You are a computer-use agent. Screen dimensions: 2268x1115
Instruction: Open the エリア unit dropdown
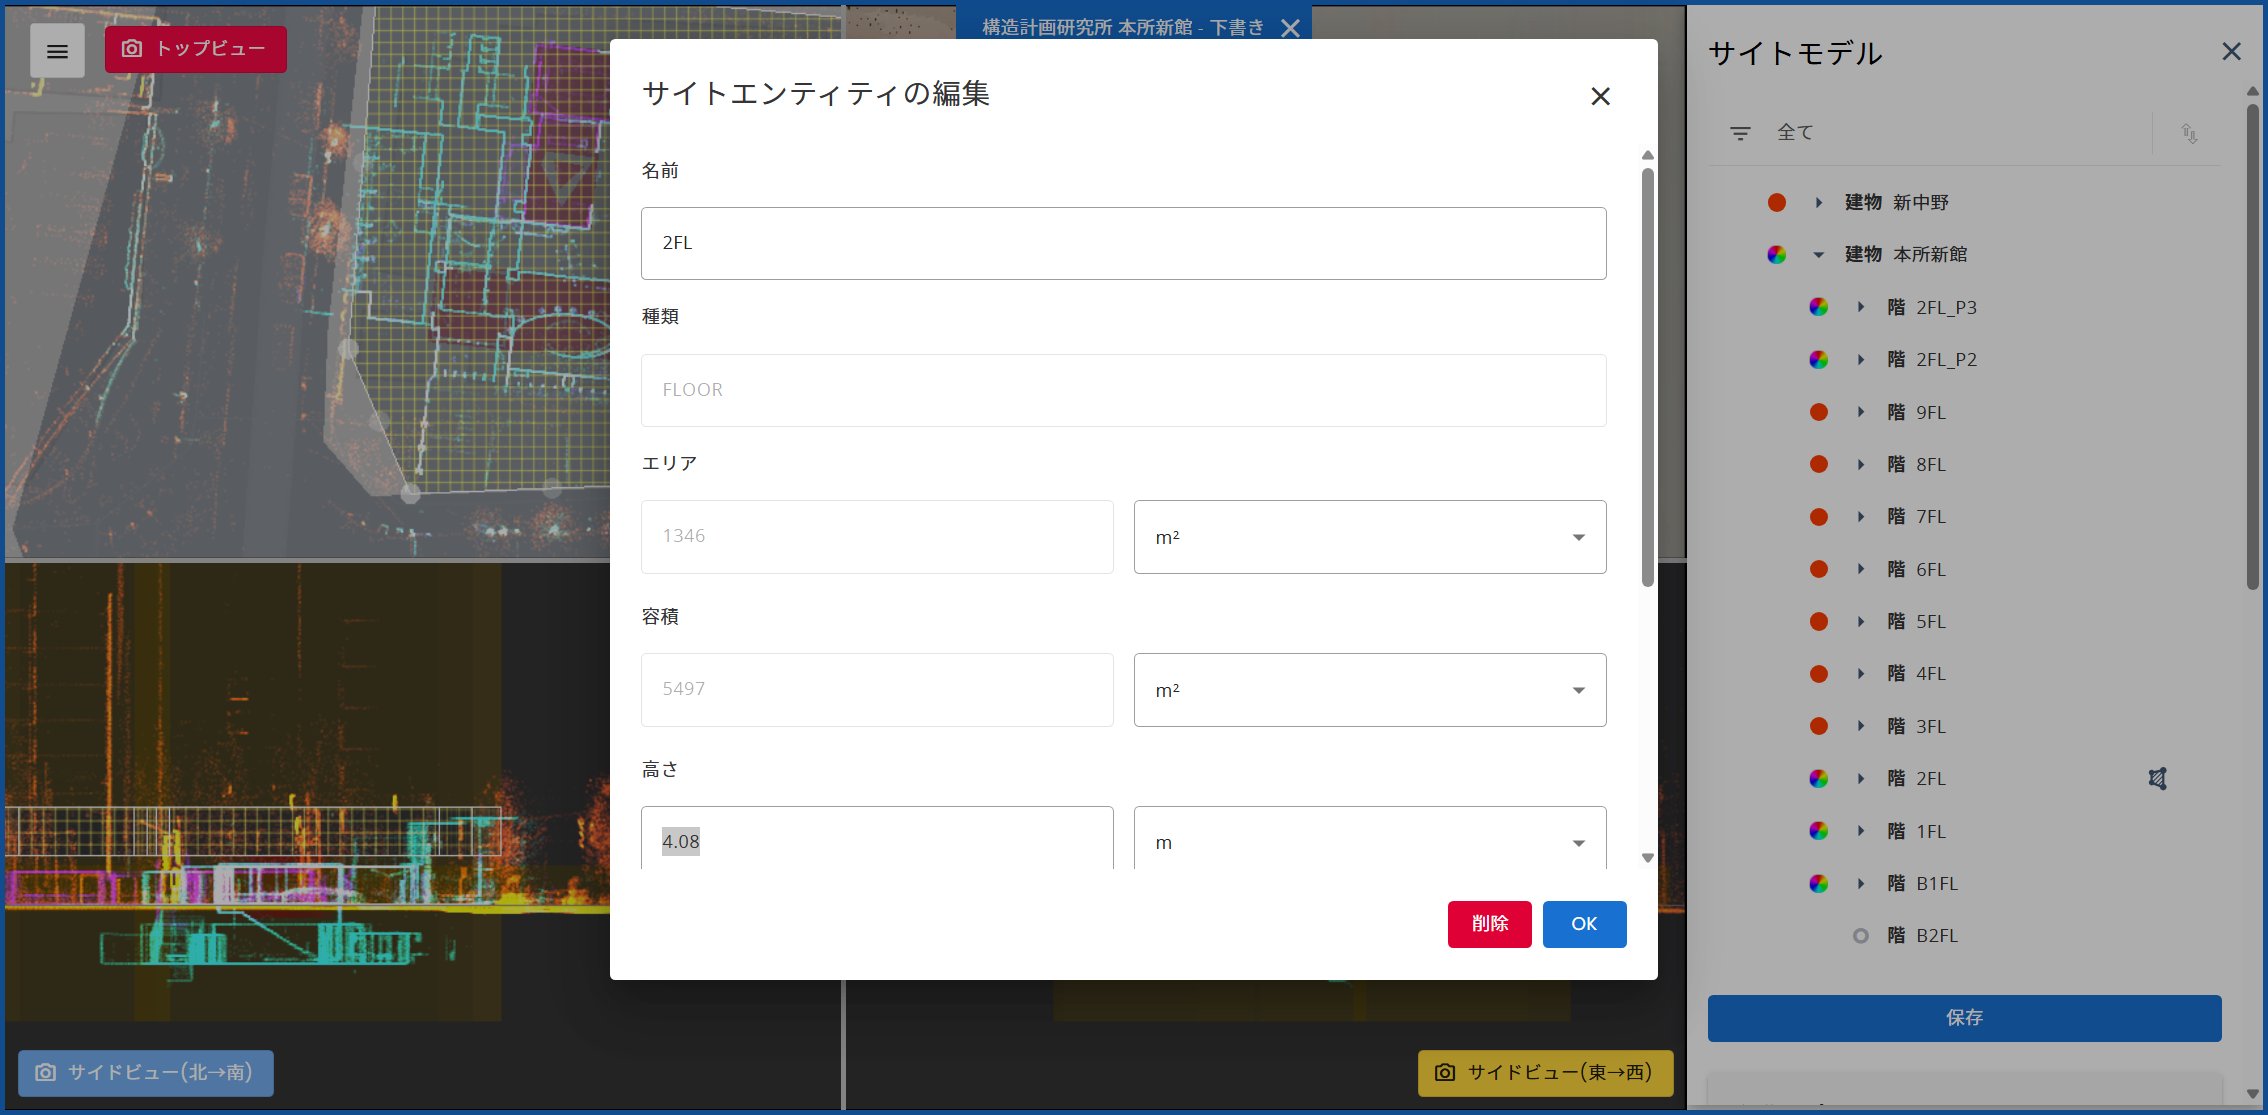coord(1370,537)
